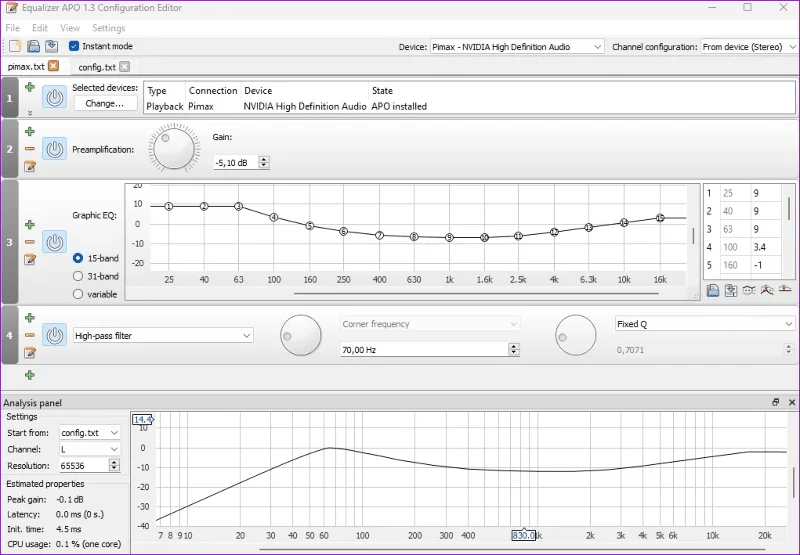Viewport: 800px width, 555px height.
Task: Click the Graphic EQ horizontal scrollbar
Action: coord(476,294)
